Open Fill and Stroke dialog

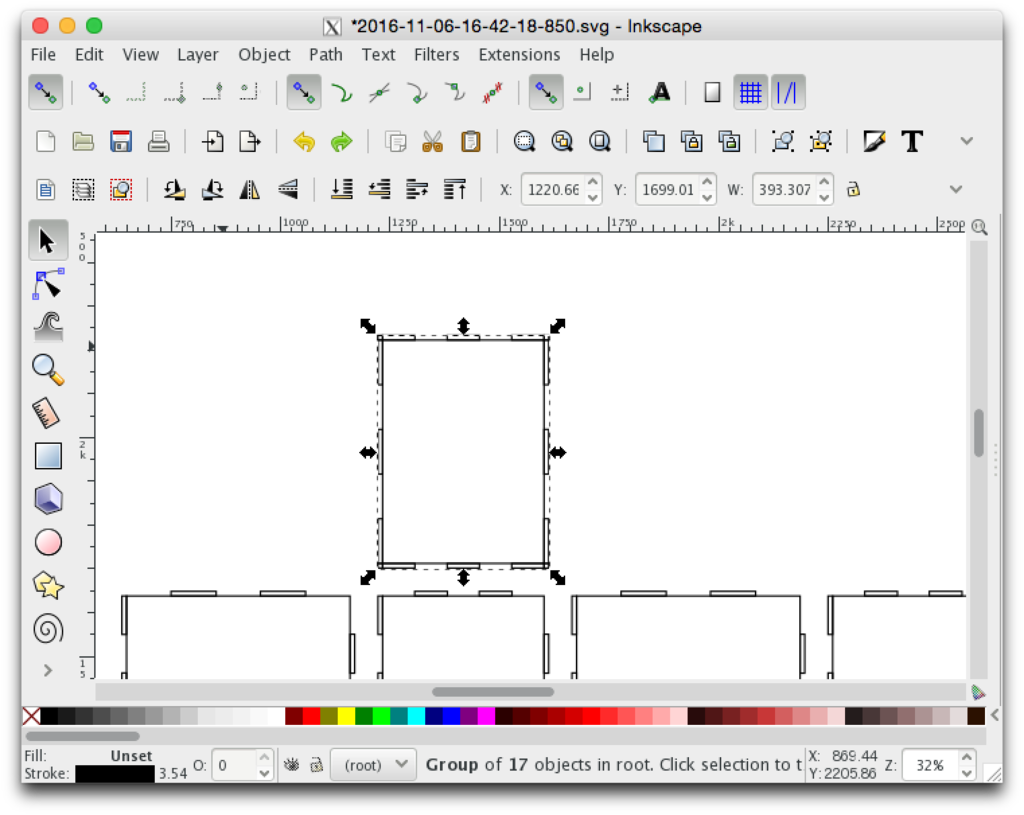click(874, 141)
